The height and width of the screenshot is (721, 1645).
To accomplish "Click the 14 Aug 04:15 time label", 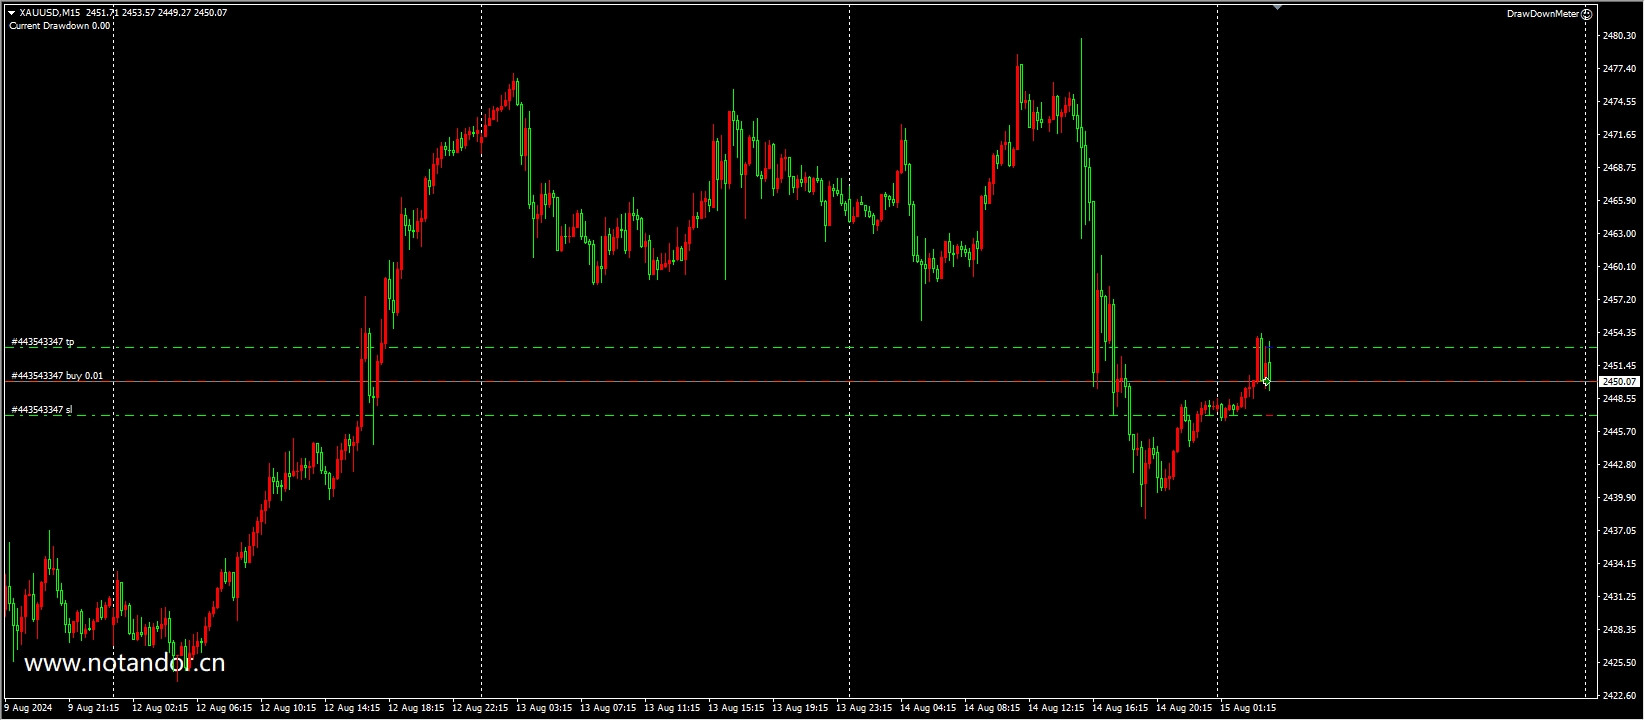I will click(x=928, y=708).
